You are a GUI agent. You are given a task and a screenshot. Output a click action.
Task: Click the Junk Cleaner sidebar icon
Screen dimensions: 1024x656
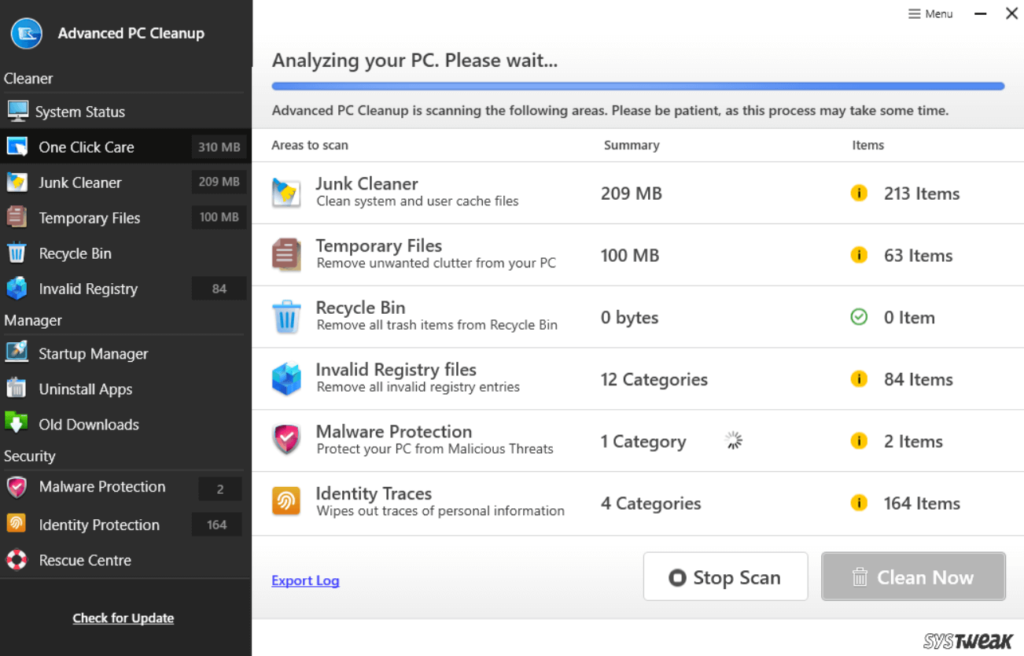tap(17, 182)
